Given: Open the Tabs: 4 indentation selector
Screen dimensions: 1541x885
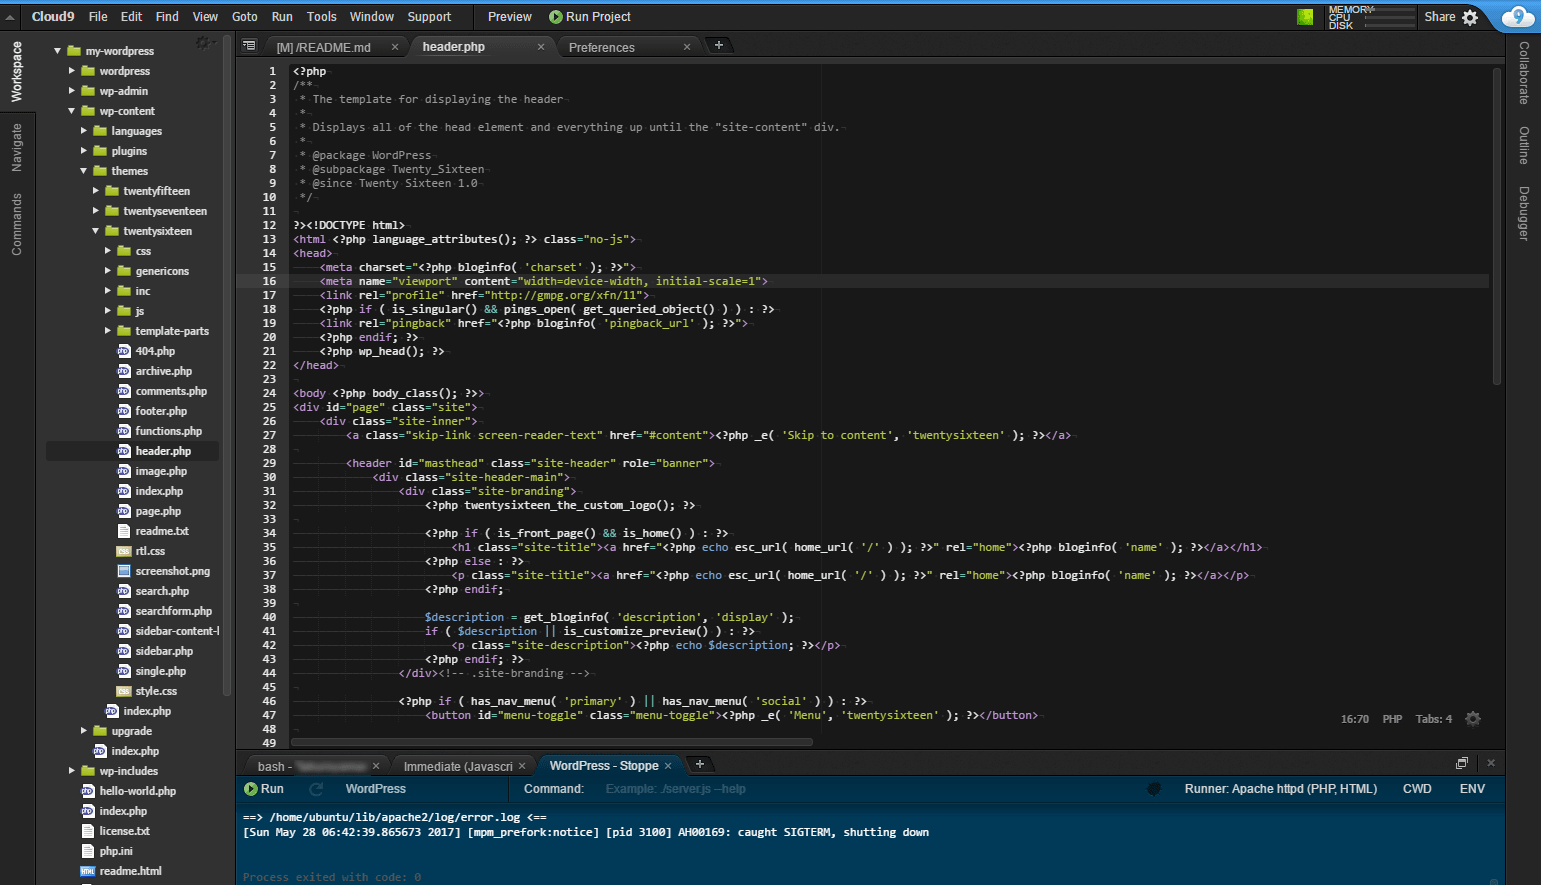Looking at the screenshot, I should (x=1433, y=719).
